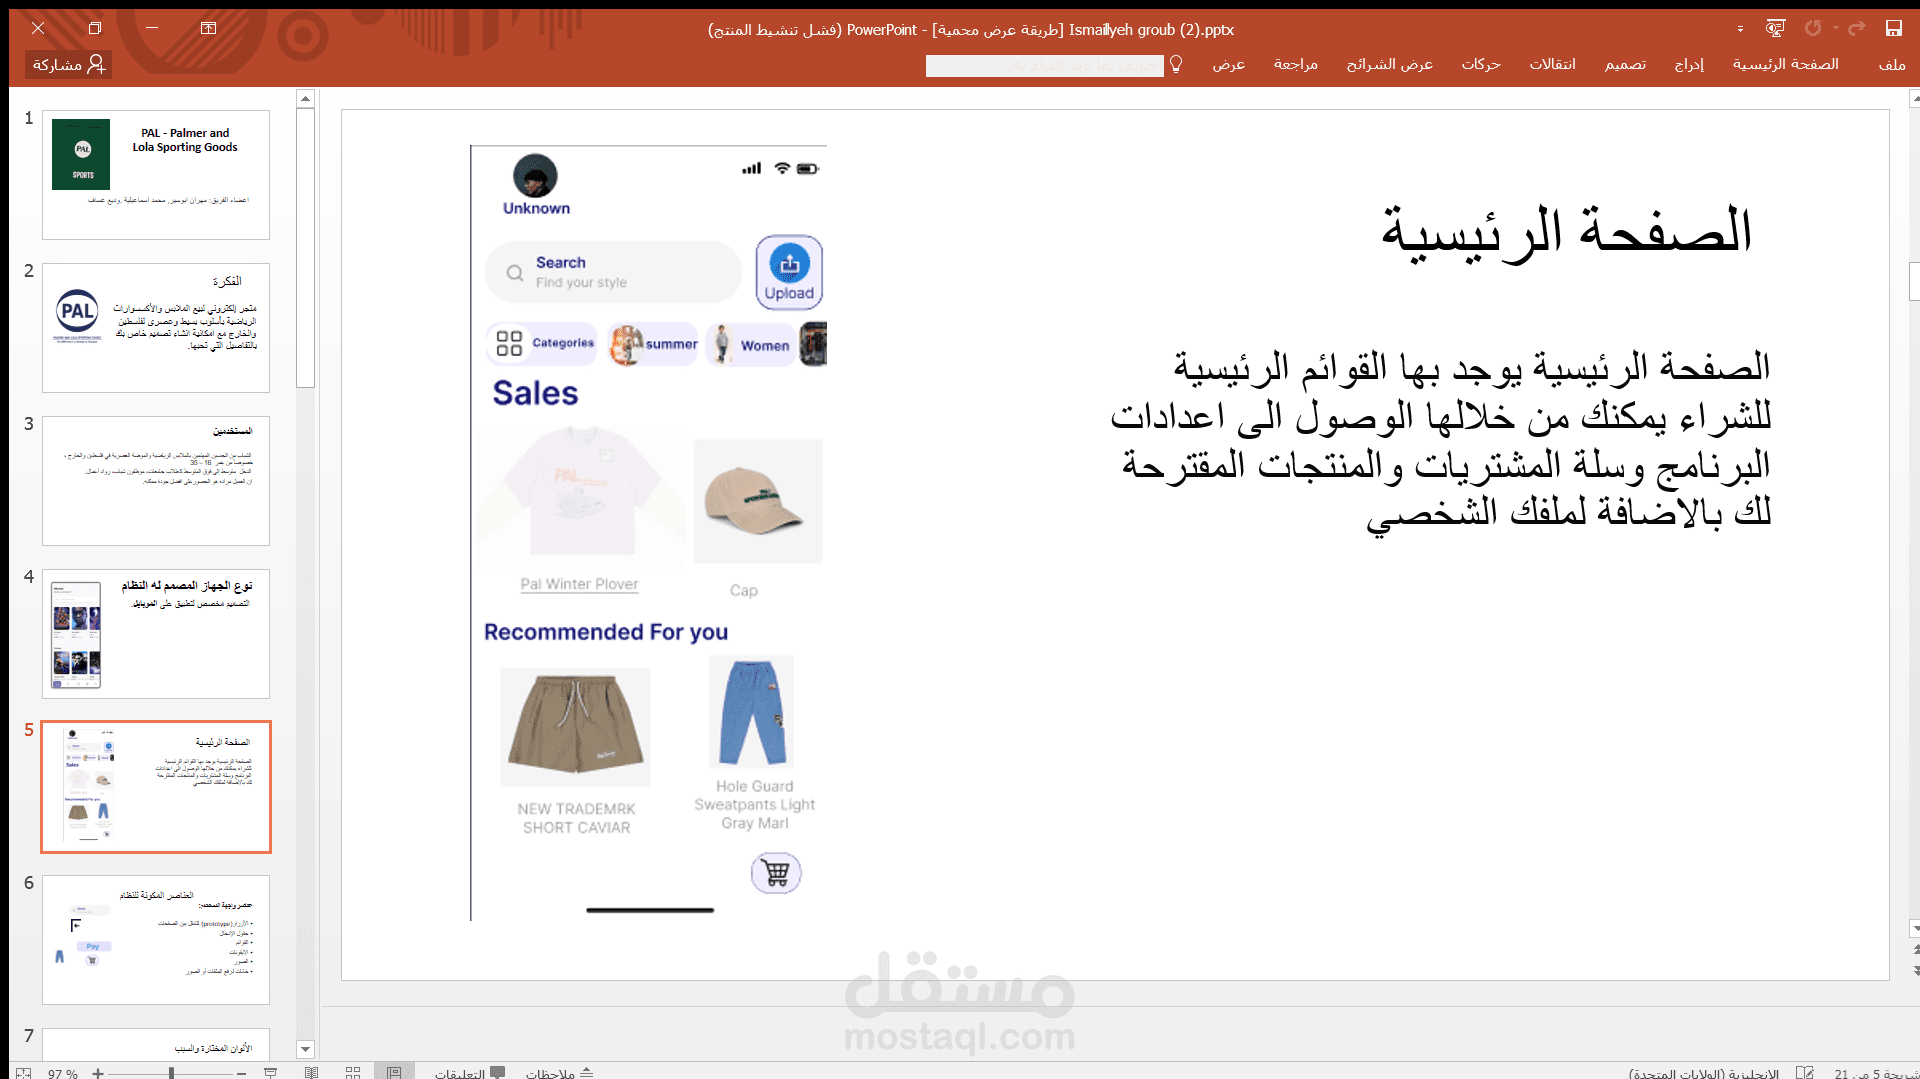Select slide 1 thumbnail PAL Palmer and Lola

[156, 174]
